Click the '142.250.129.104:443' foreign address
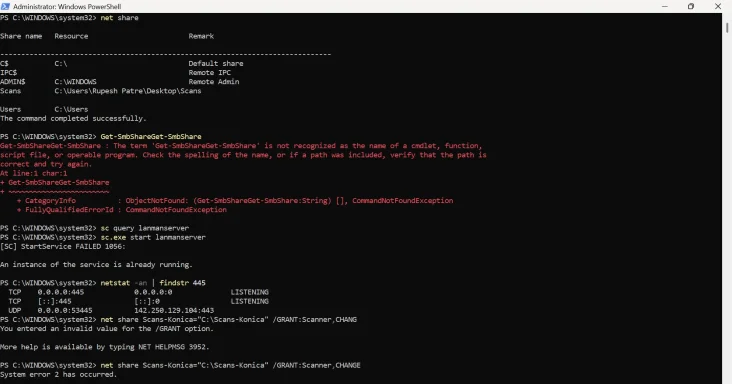Image resolution: width=732 pixels, height=384 pixels. (x=174, y=310)
